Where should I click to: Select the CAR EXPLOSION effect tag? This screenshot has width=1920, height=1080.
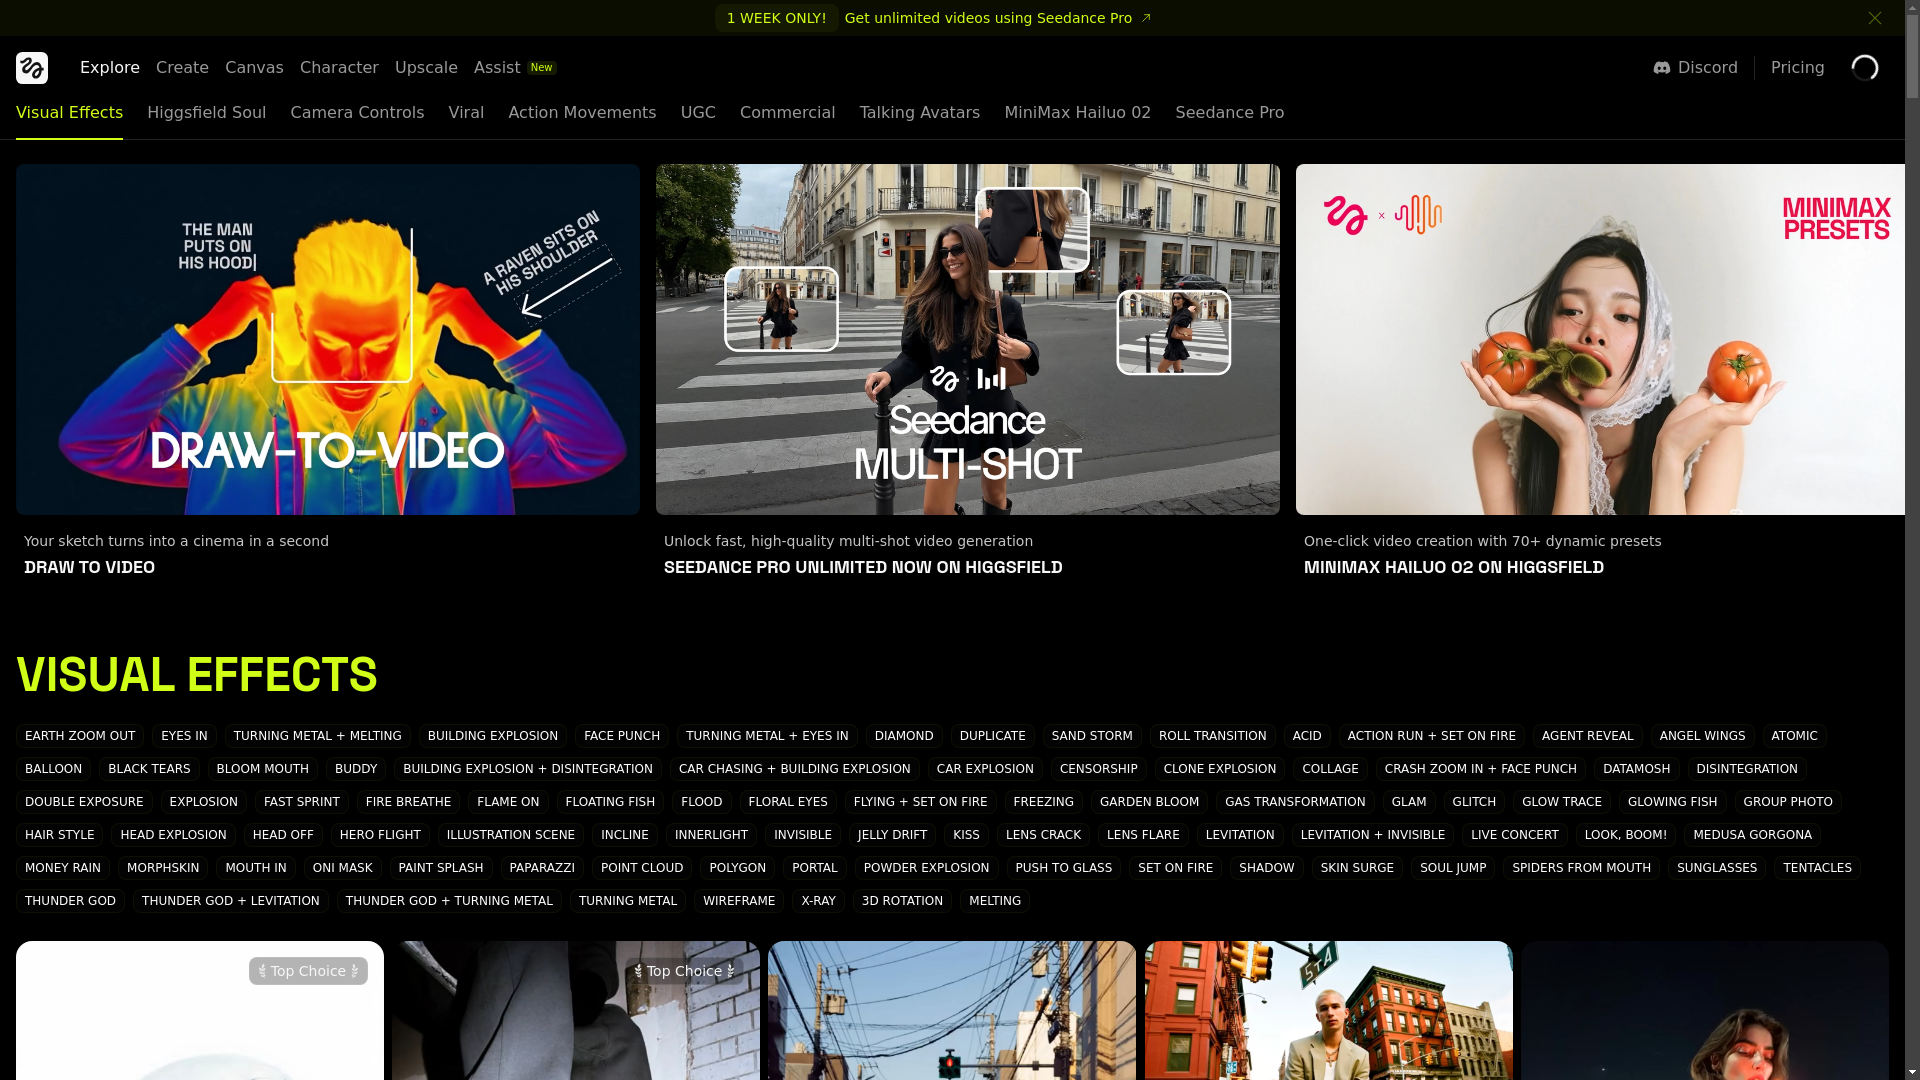pyautogui.click(x=985, y=769)
